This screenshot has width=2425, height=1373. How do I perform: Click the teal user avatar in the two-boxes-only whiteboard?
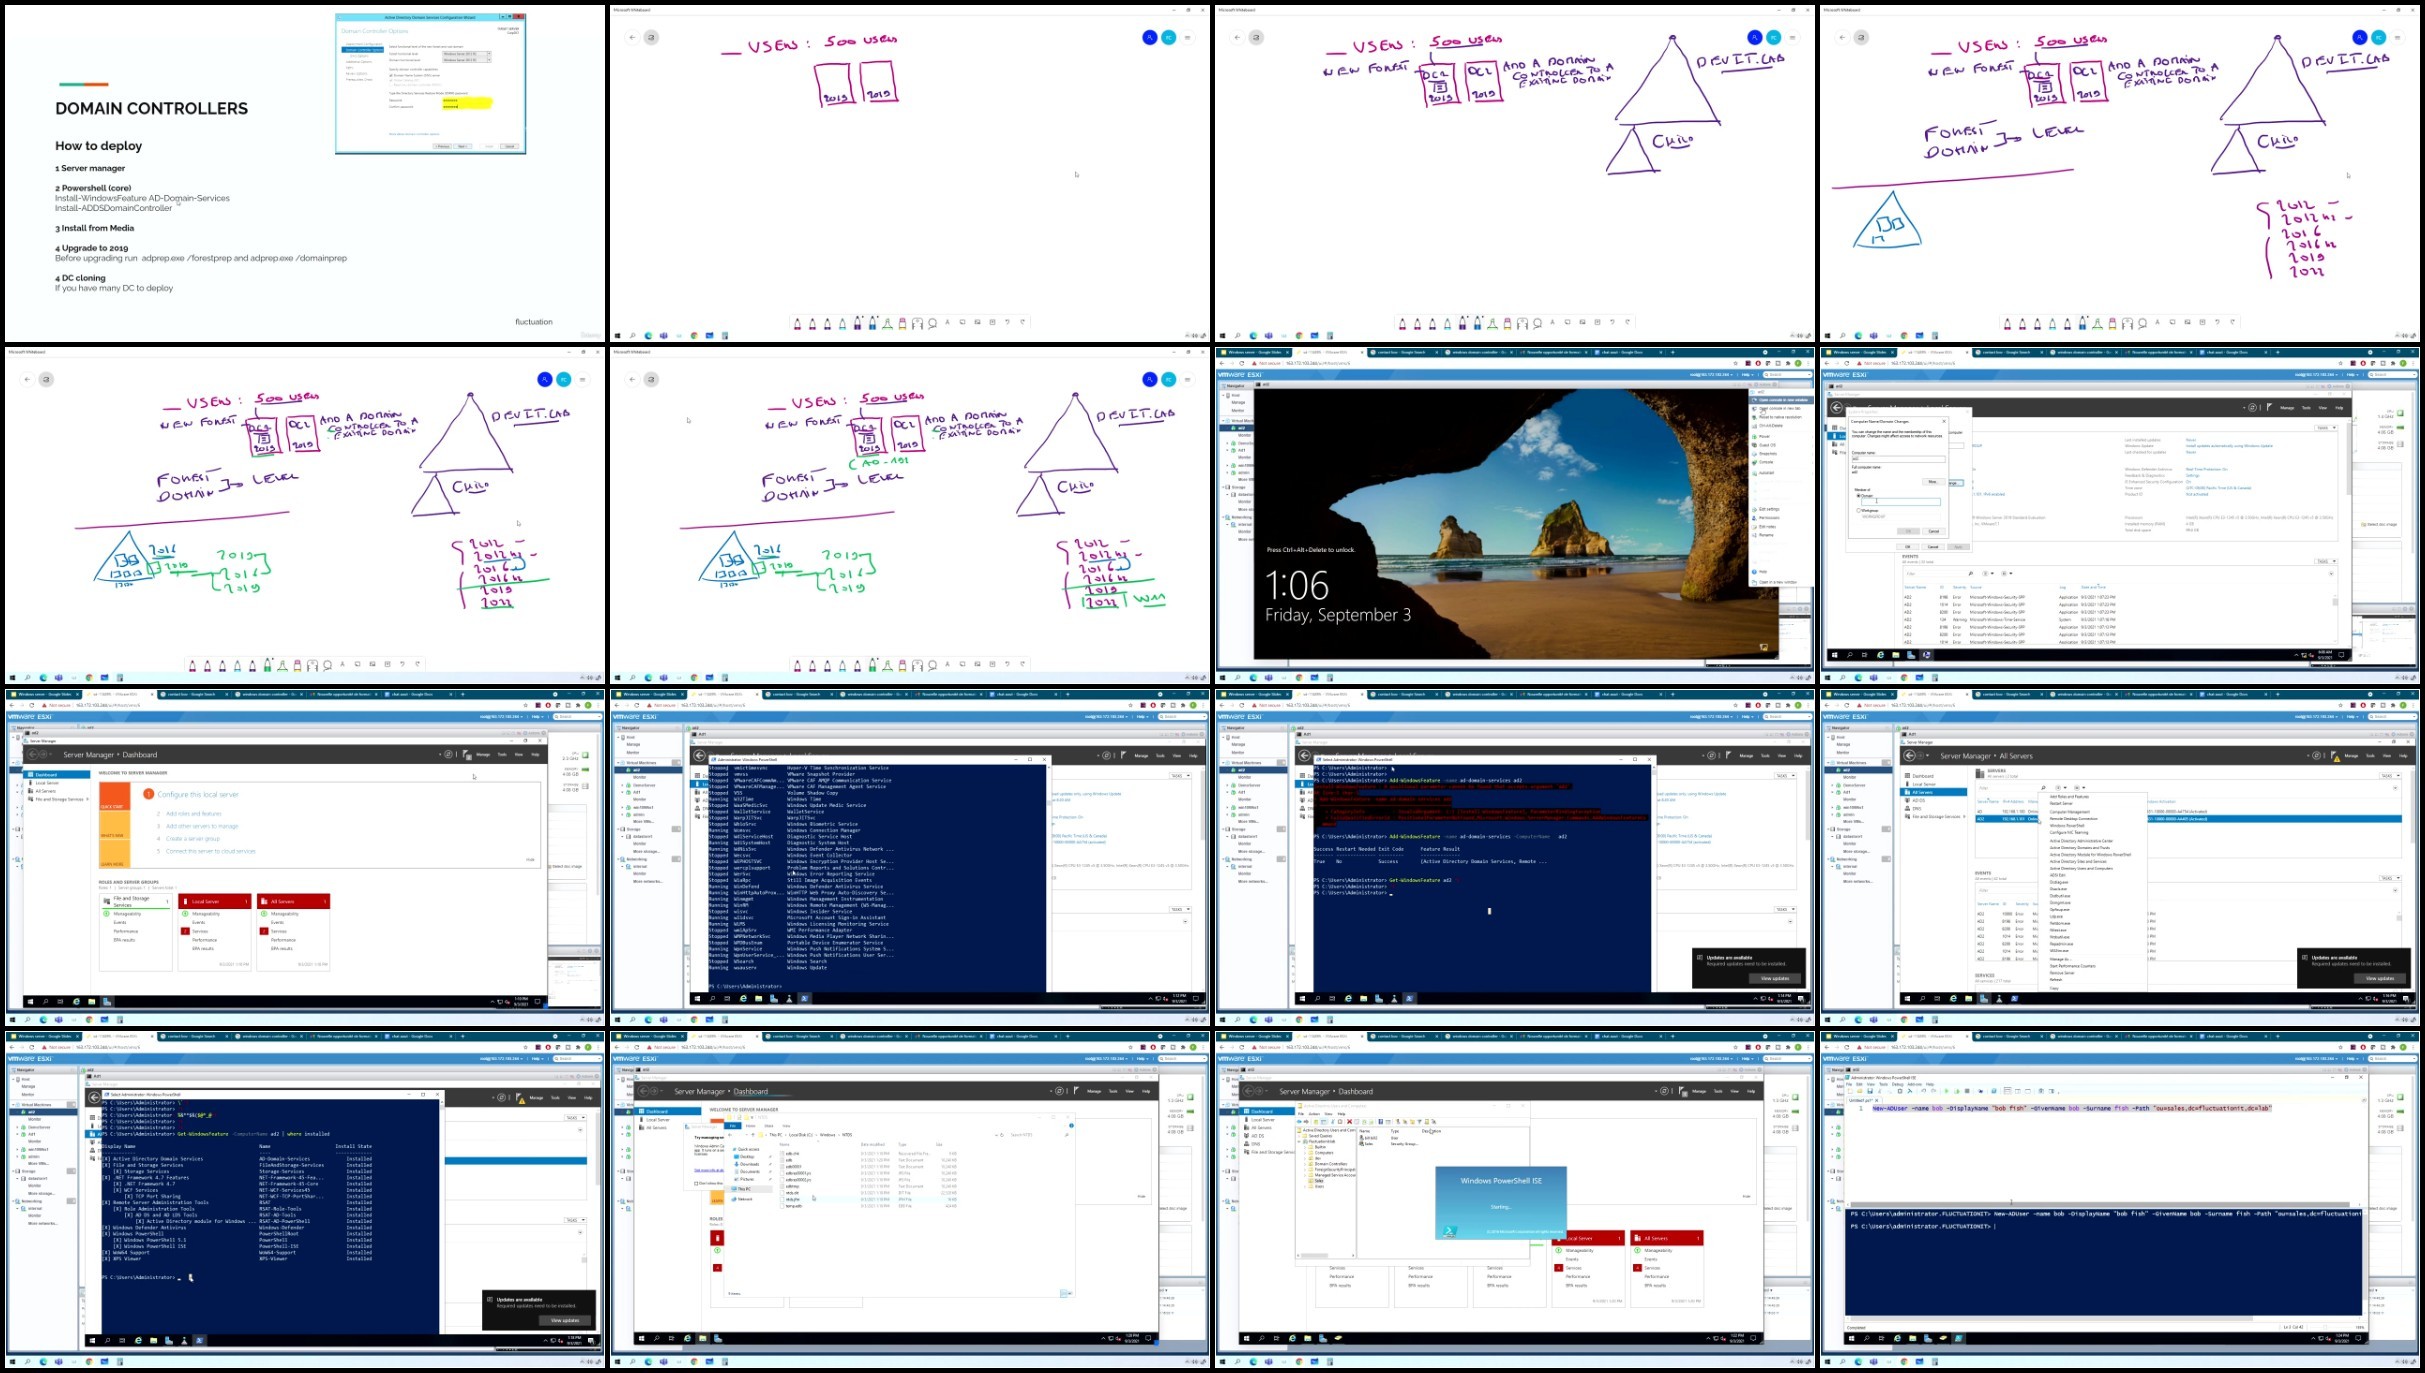pyautogui.click(x=1168, y=37)
